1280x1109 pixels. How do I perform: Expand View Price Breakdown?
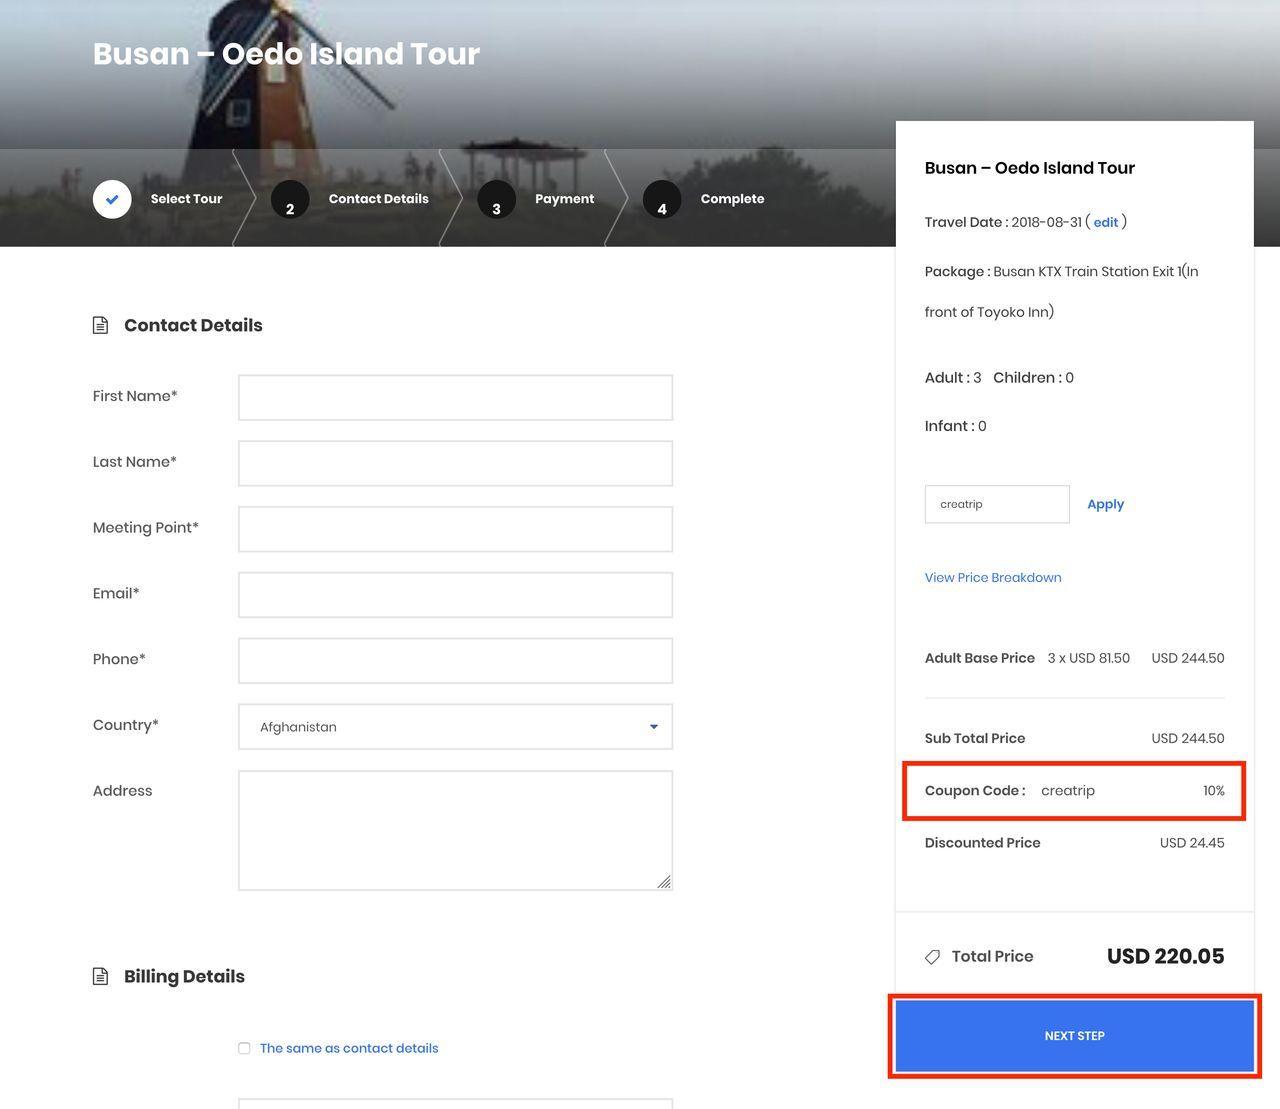992,577
